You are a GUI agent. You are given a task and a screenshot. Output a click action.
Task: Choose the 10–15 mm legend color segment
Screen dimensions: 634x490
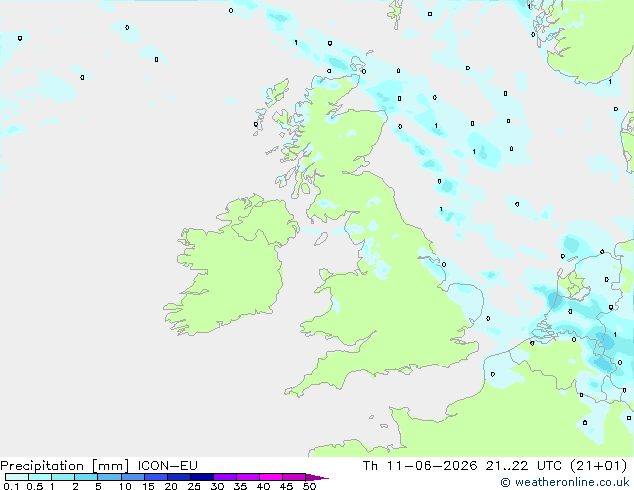(132, 477)
